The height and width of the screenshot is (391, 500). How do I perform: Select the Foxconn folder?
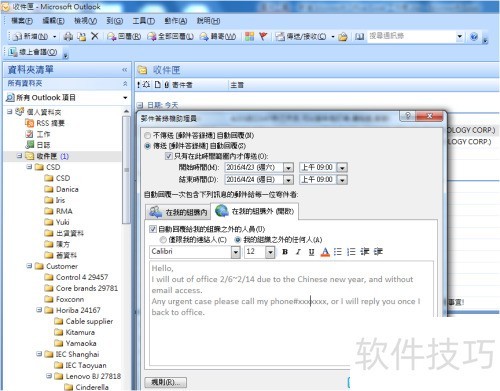(64, 299)
